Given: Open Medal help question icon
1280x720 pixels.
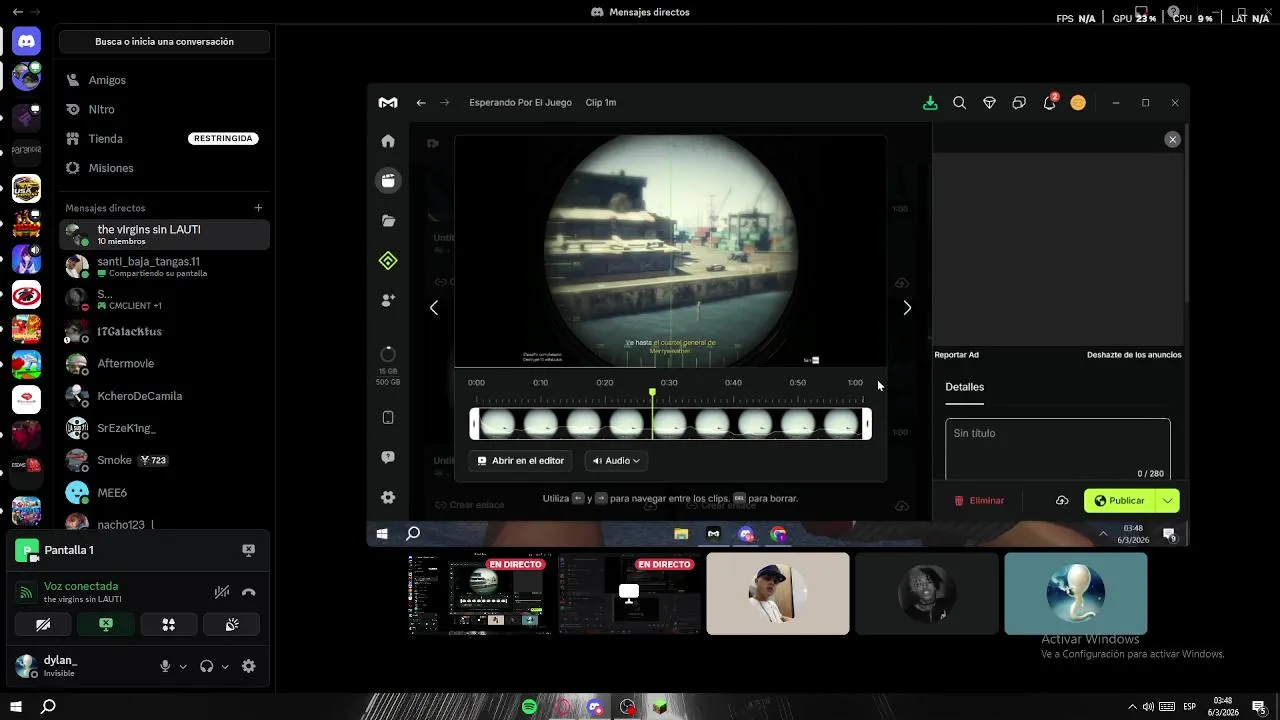Looking at the screenshot, I should [388, 457].
